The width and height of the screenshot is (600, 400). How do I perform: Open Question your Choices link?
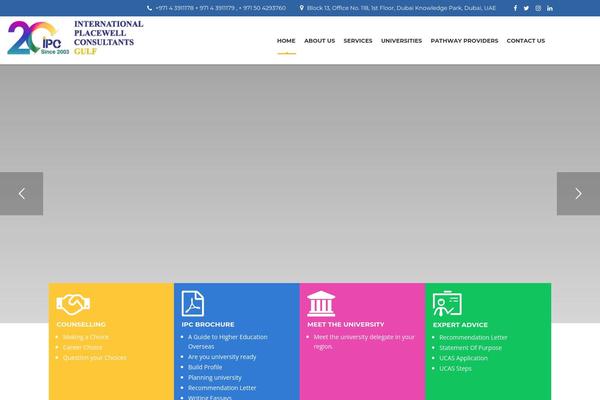(x=95, y=358)
